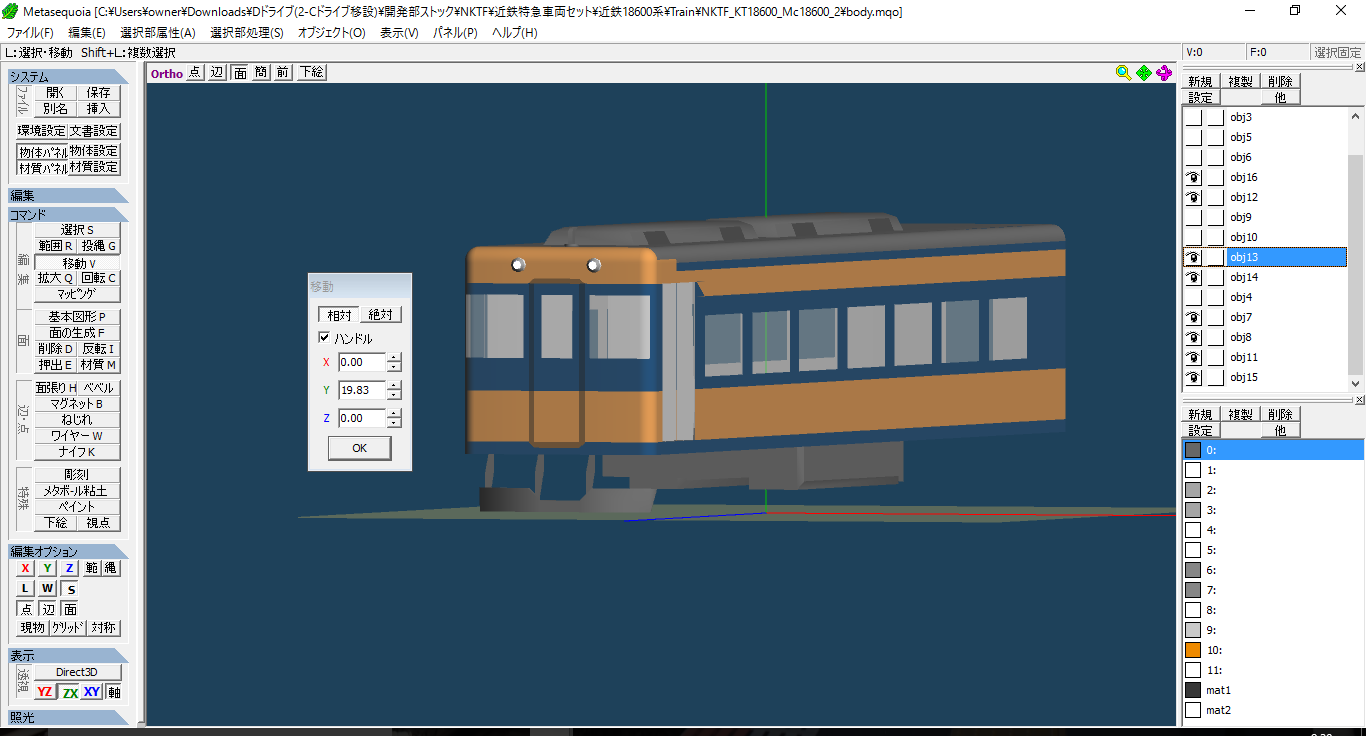Screen dimensions: 1366x736
Task: Toggle 前 front display in viewport header
Action: point(283,72)
